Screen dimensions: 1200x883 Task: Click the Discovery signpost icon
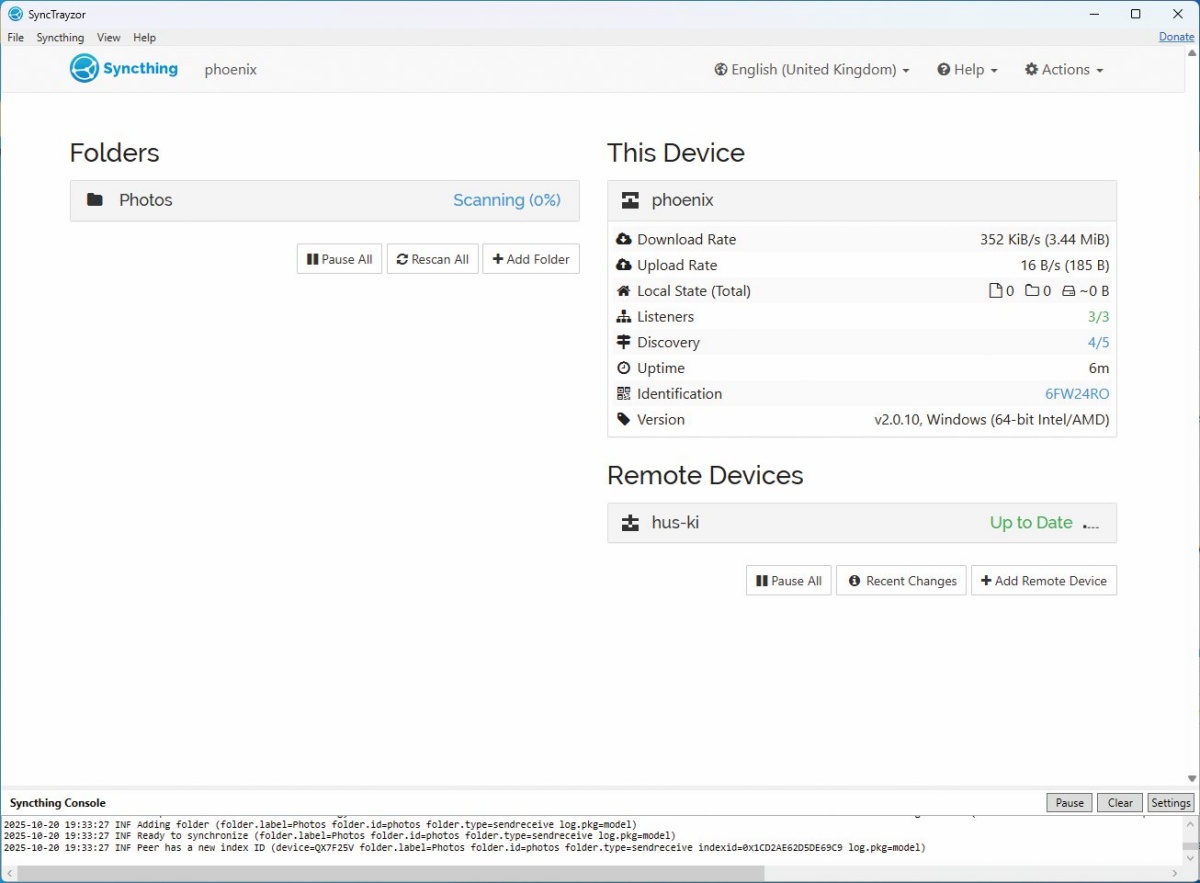pyautogui.click(x=624, y=342)
